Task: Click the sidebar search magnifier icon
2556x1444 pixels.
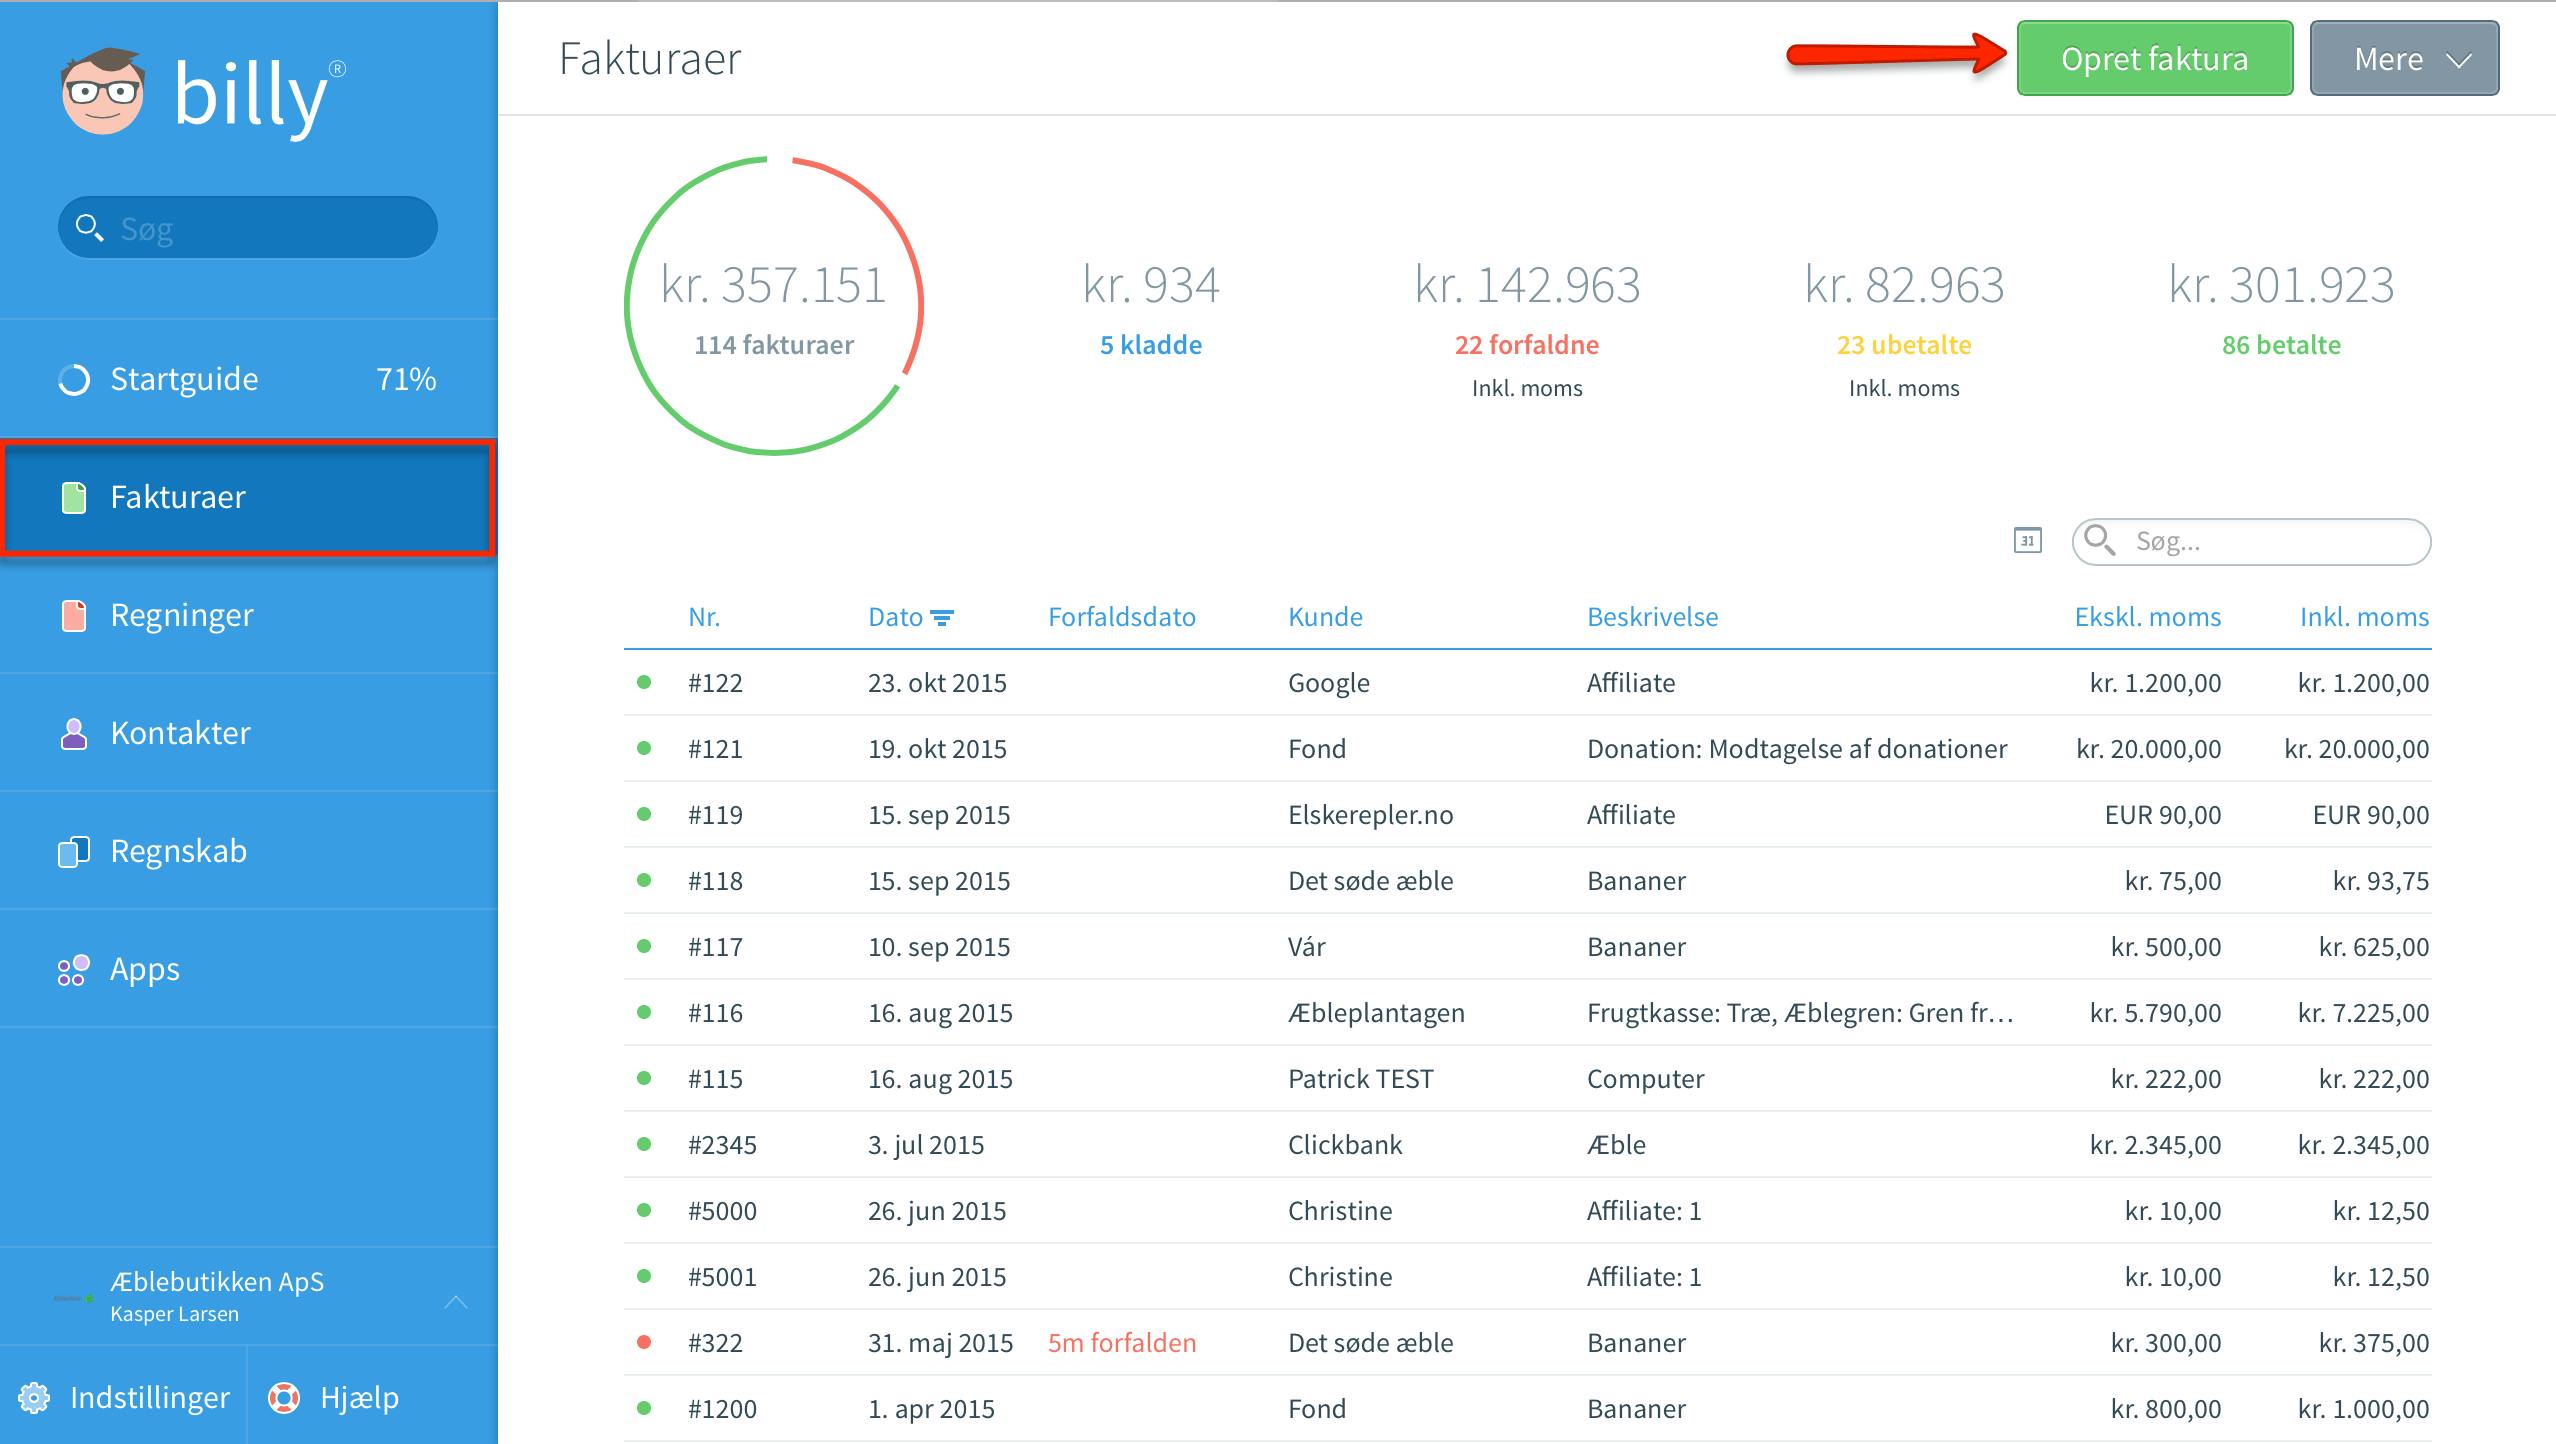Action: click(89, 228)
